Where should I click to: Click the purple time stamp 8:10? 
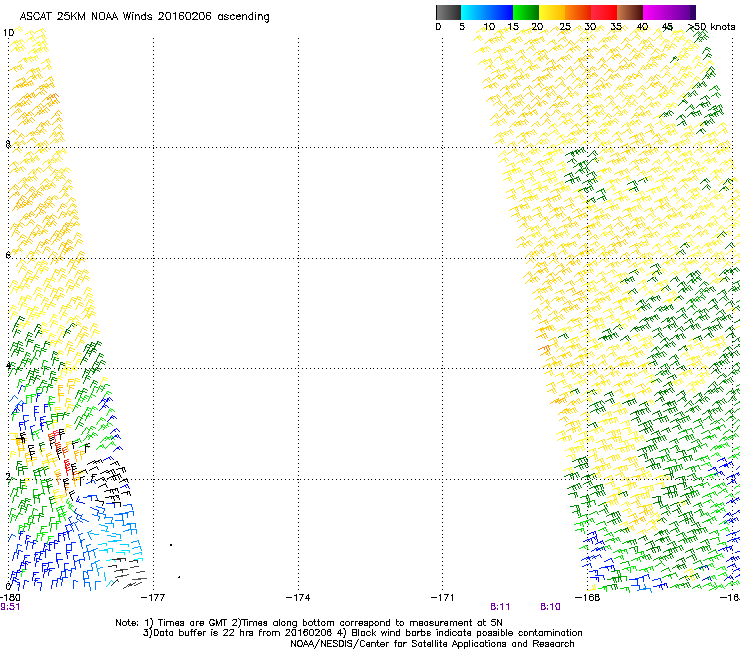(x=550, y=607)
